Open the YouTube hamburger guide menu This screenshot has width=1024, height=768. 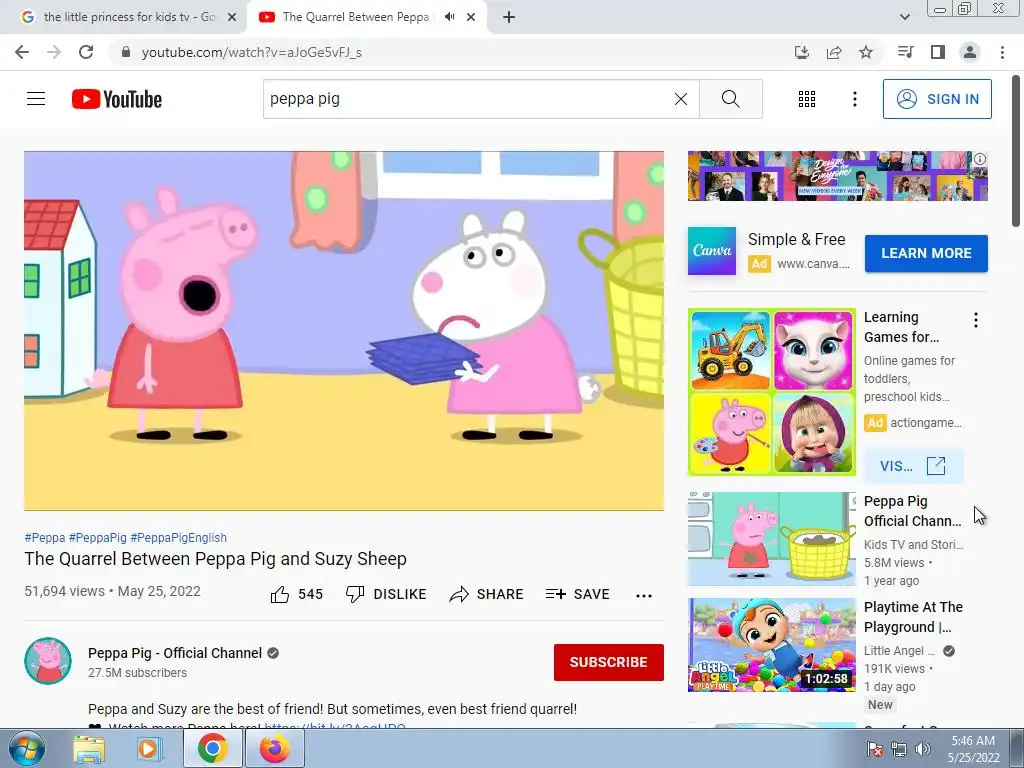click(x=36, y=99)
